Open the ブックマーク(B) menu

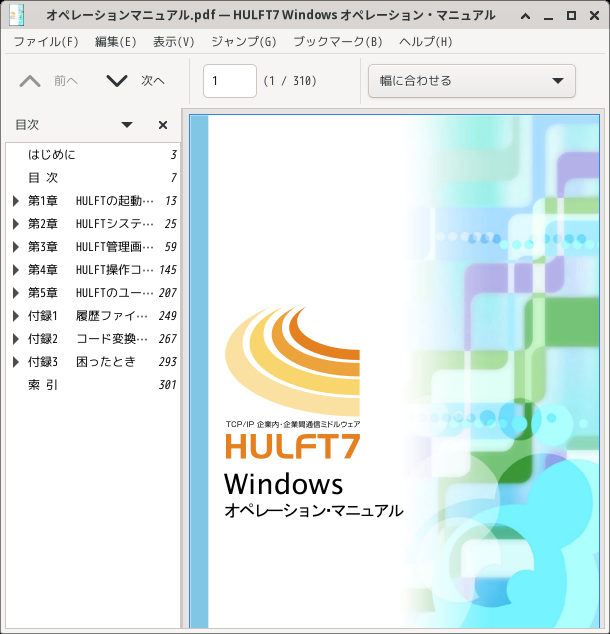[338, 42]
